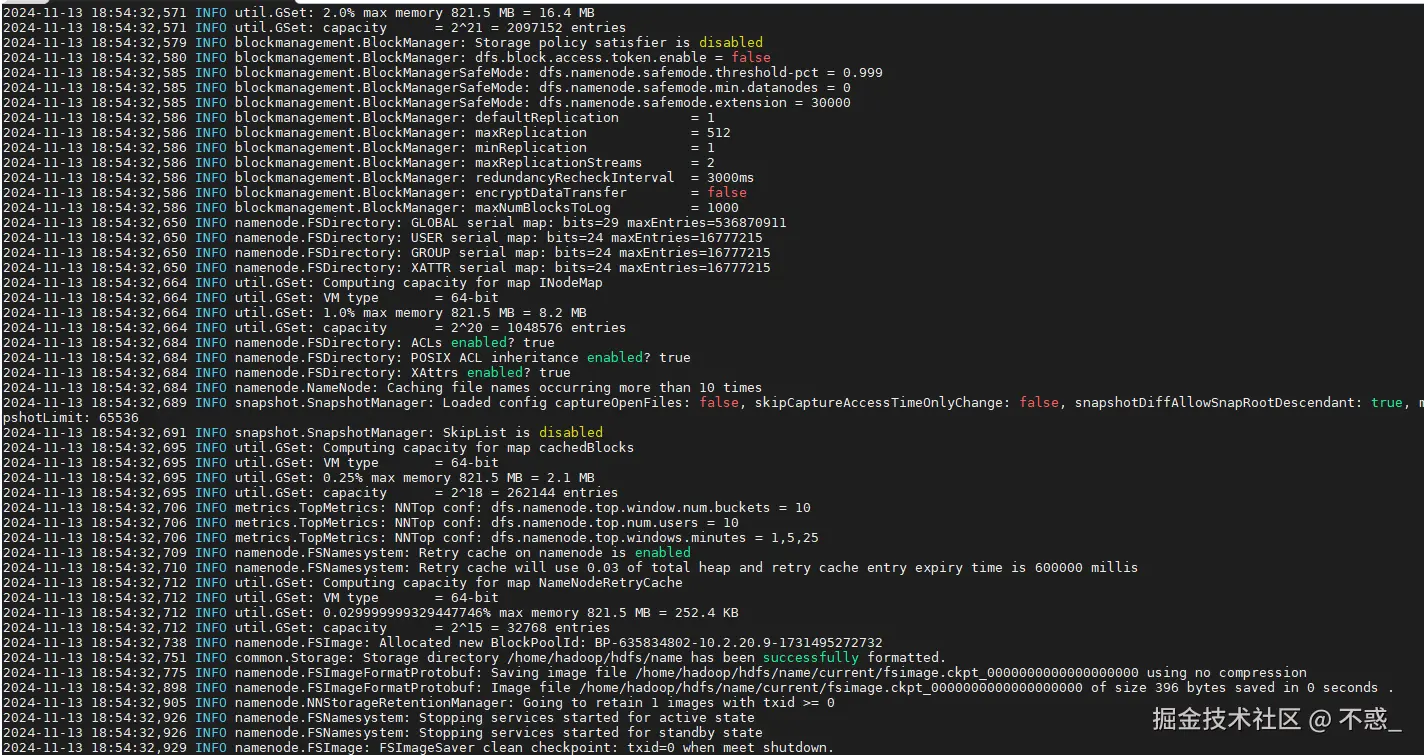Select the "safemode.min.datanodes = 0" line
Screen dimensions: 1424x755
(x=426, y=88)
